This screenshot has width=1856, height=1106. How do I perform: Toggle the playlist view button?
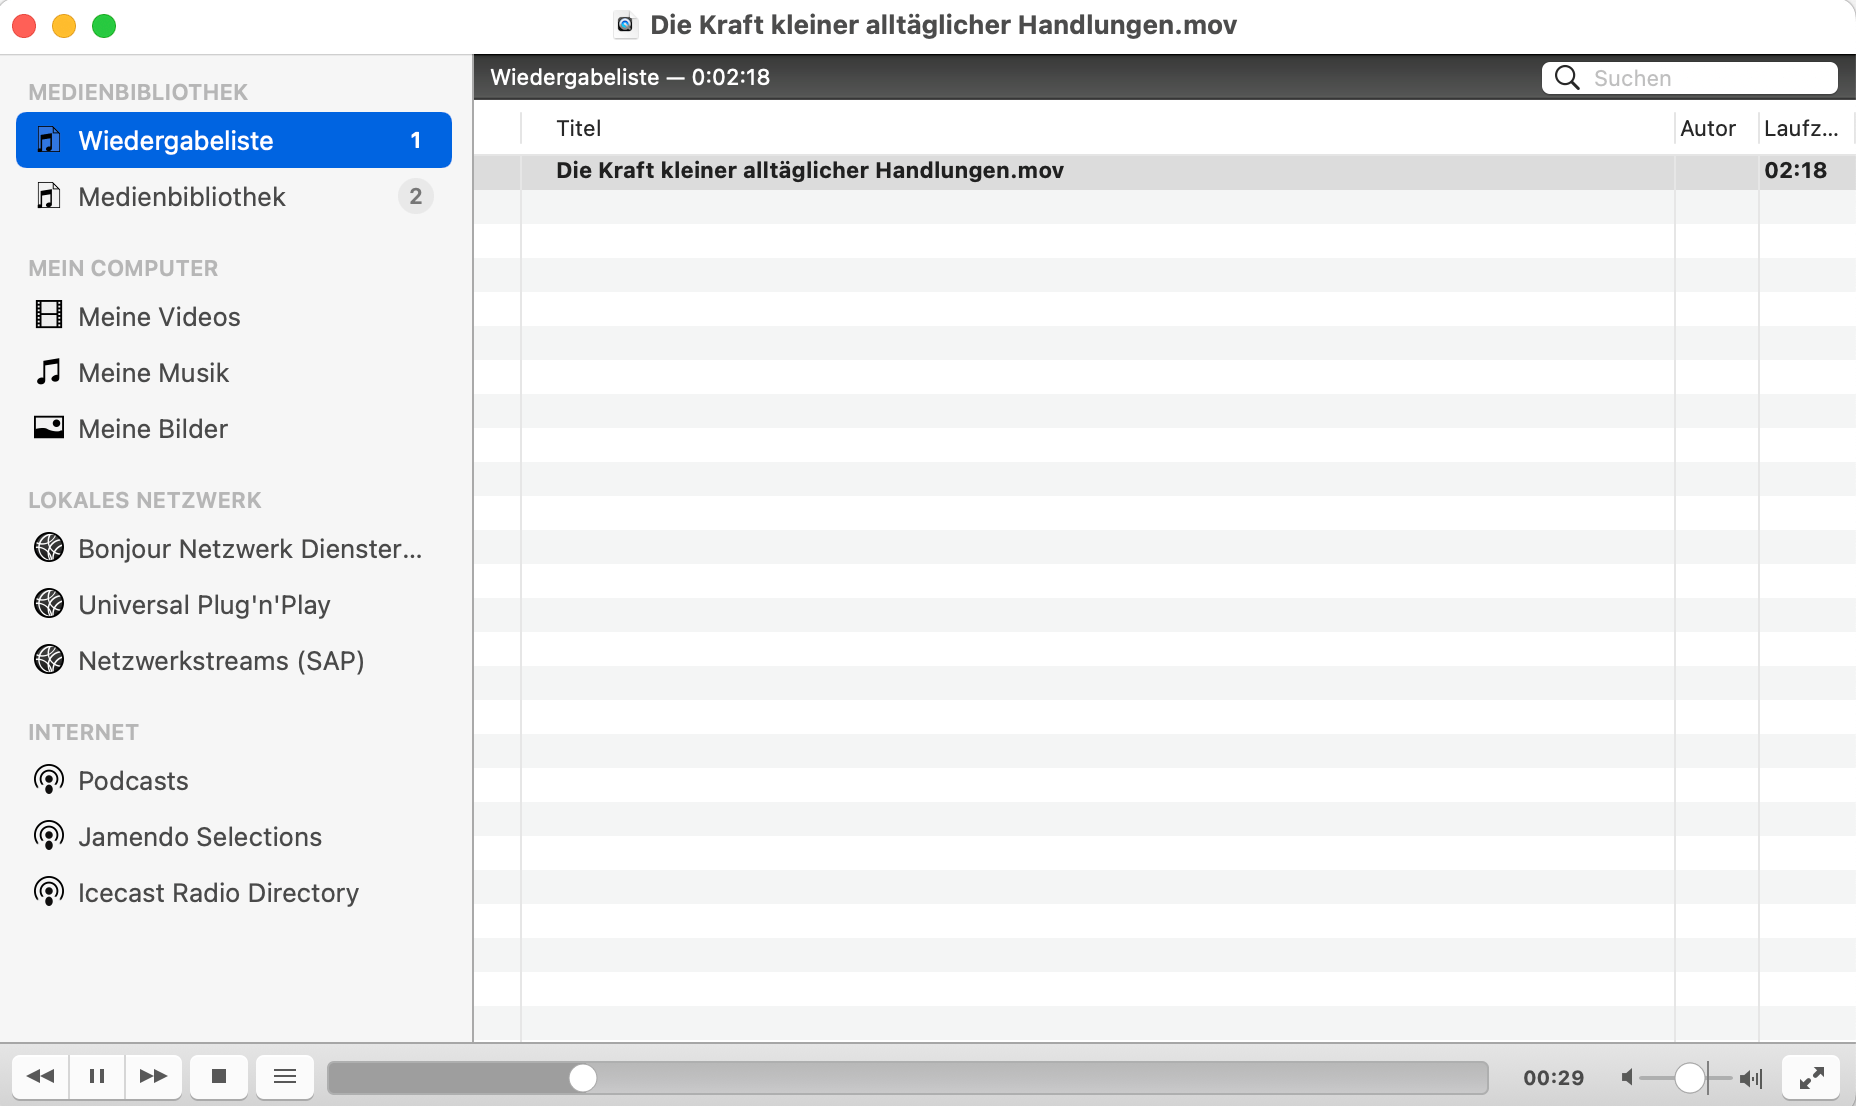pyautogui.click(x=285, y=1076)
